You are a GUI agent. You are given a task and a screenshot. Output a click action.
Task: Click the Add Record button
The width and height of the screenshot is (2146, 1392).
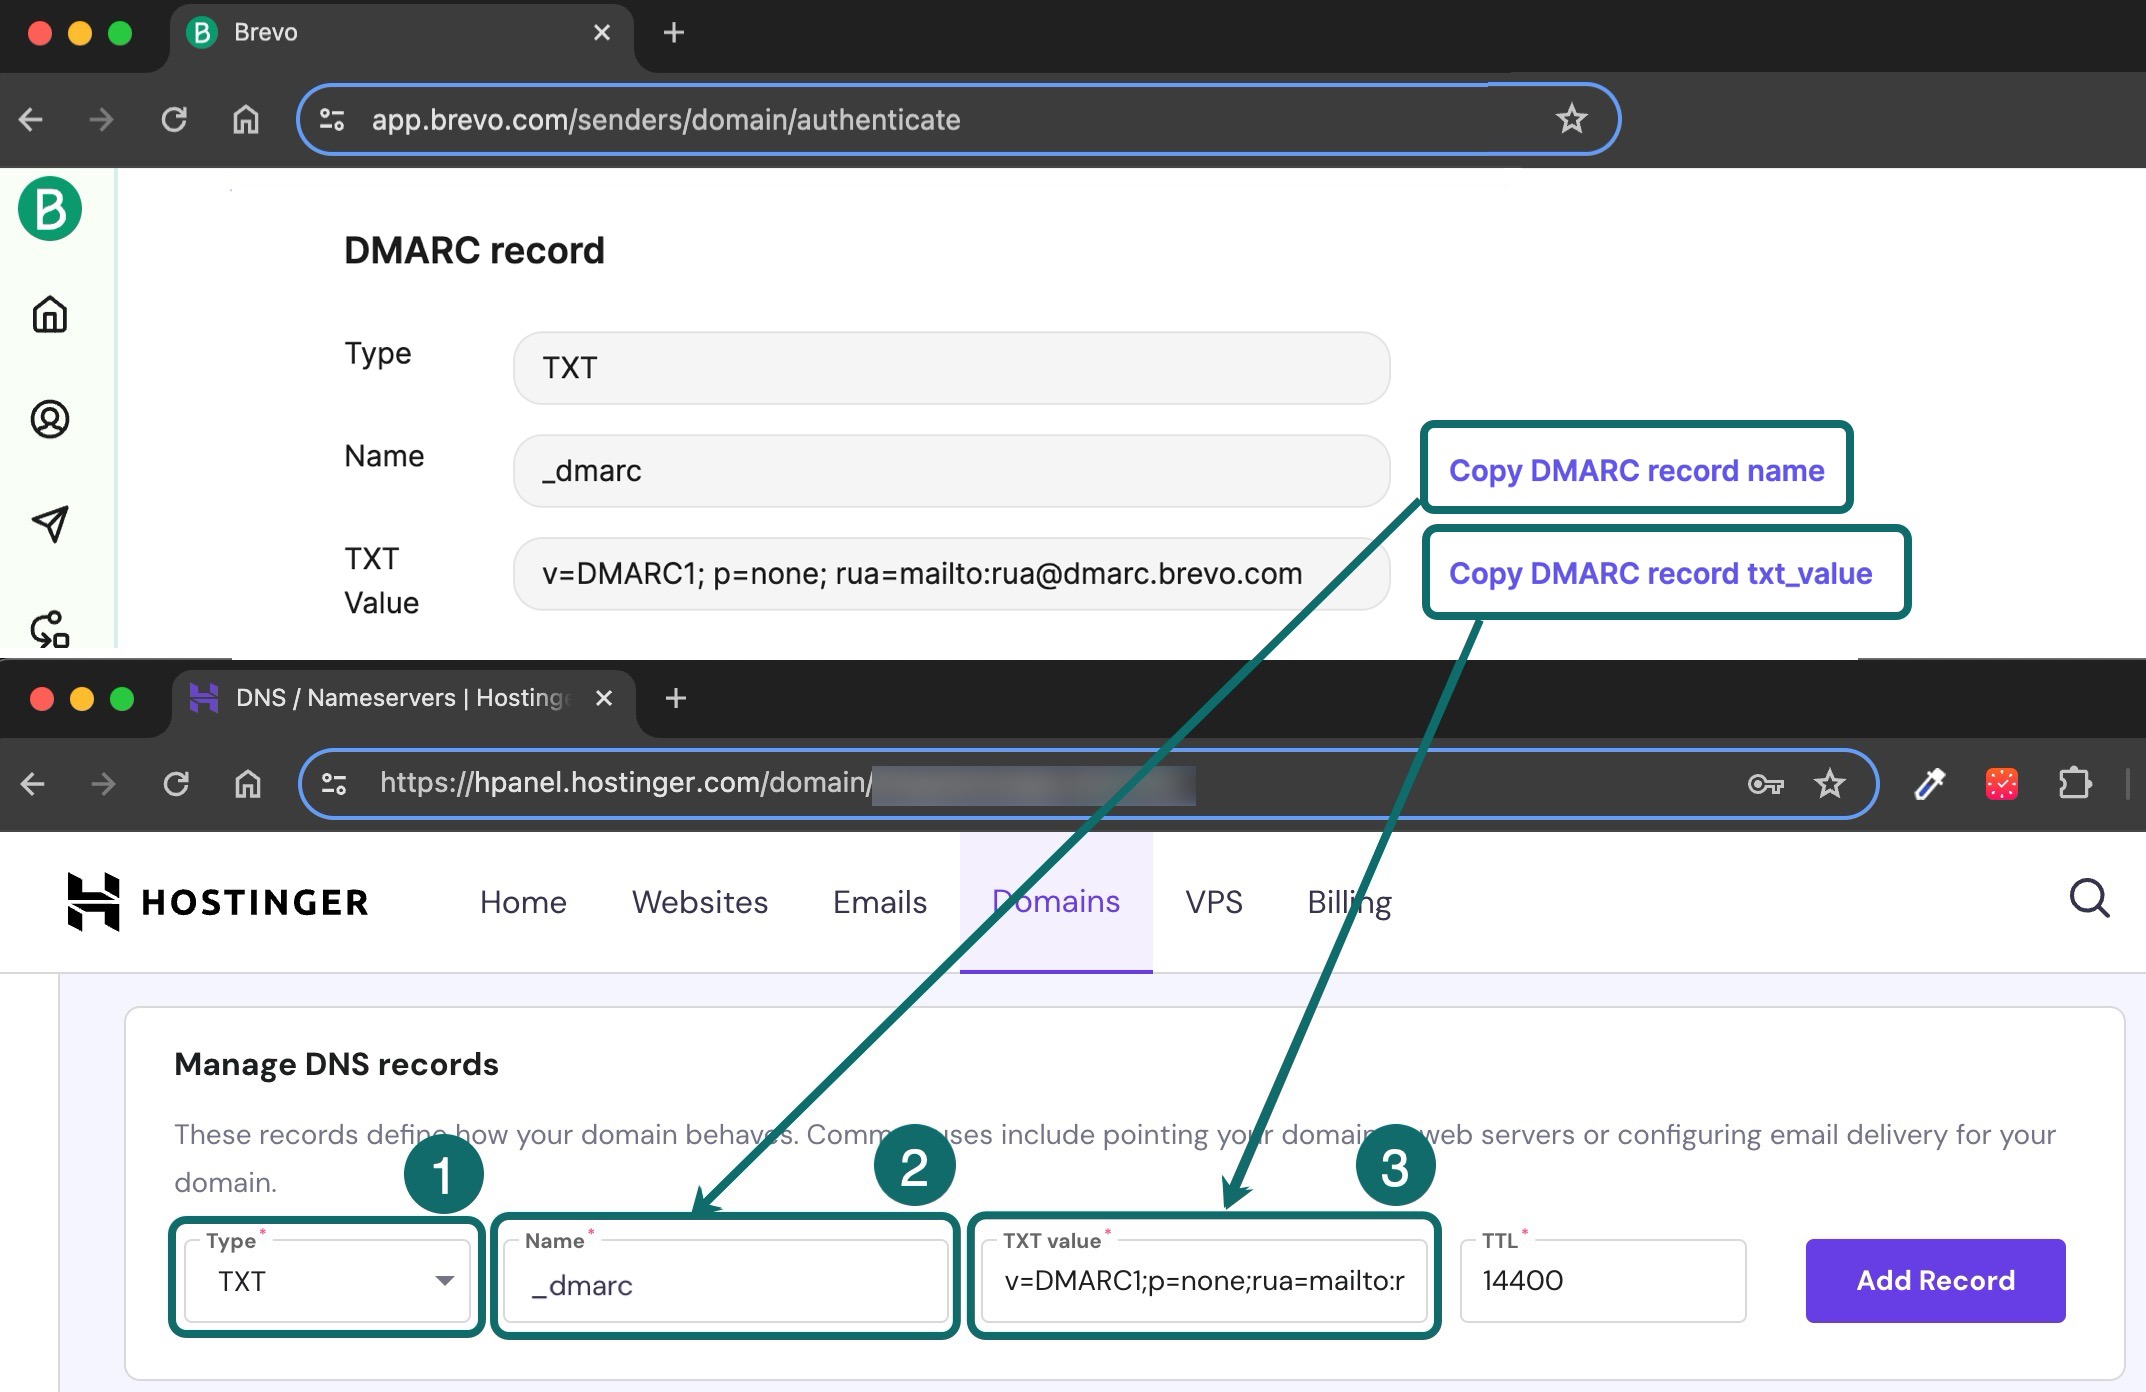coord(1935,1281)
